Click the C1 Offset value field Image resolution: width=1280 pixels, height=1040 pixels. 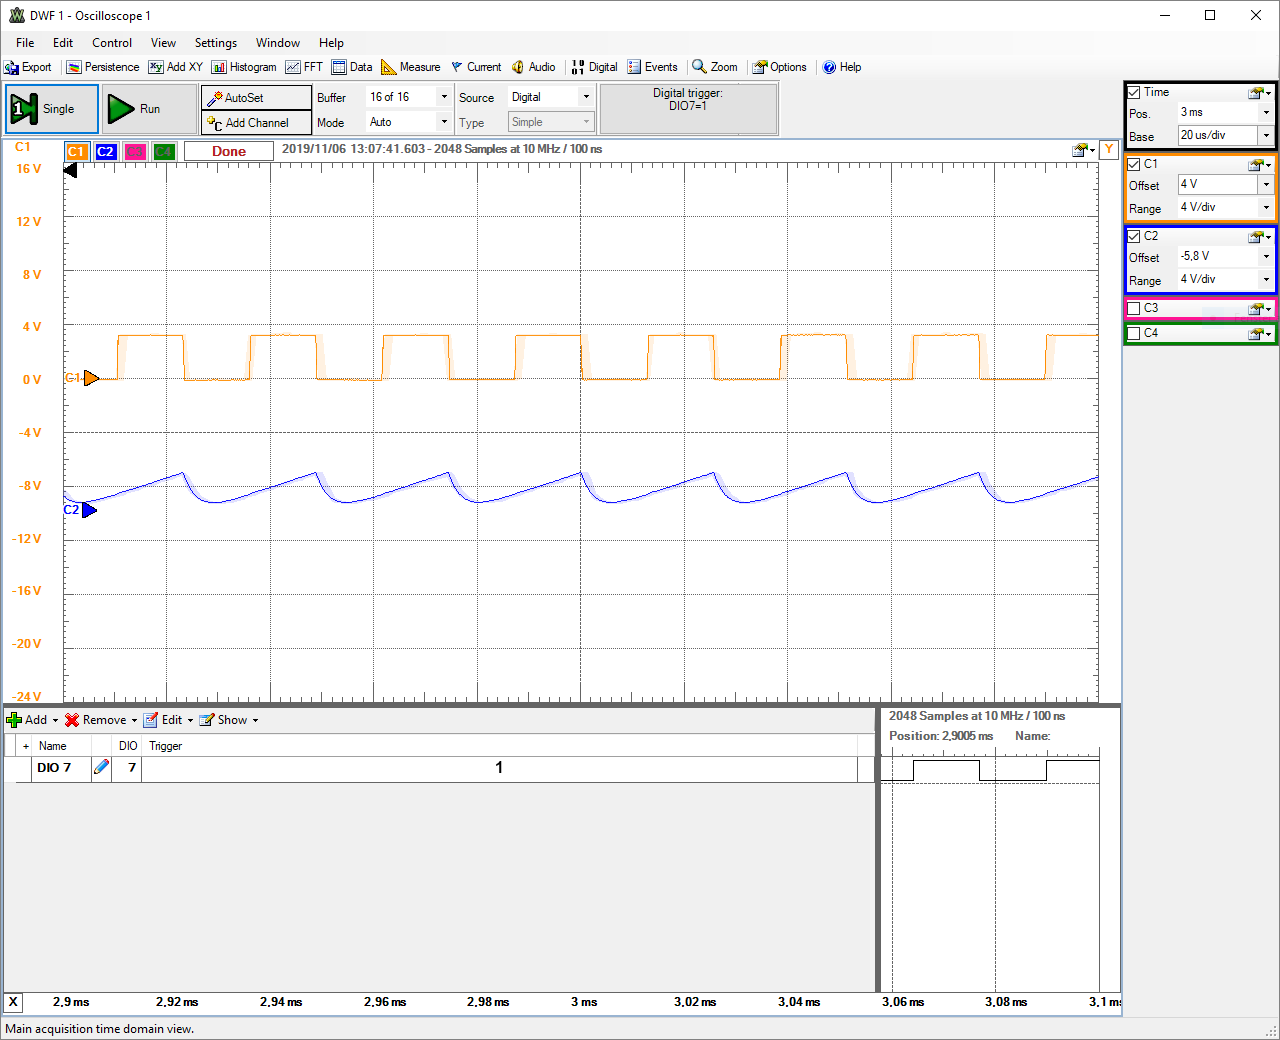coord(1217,184)
